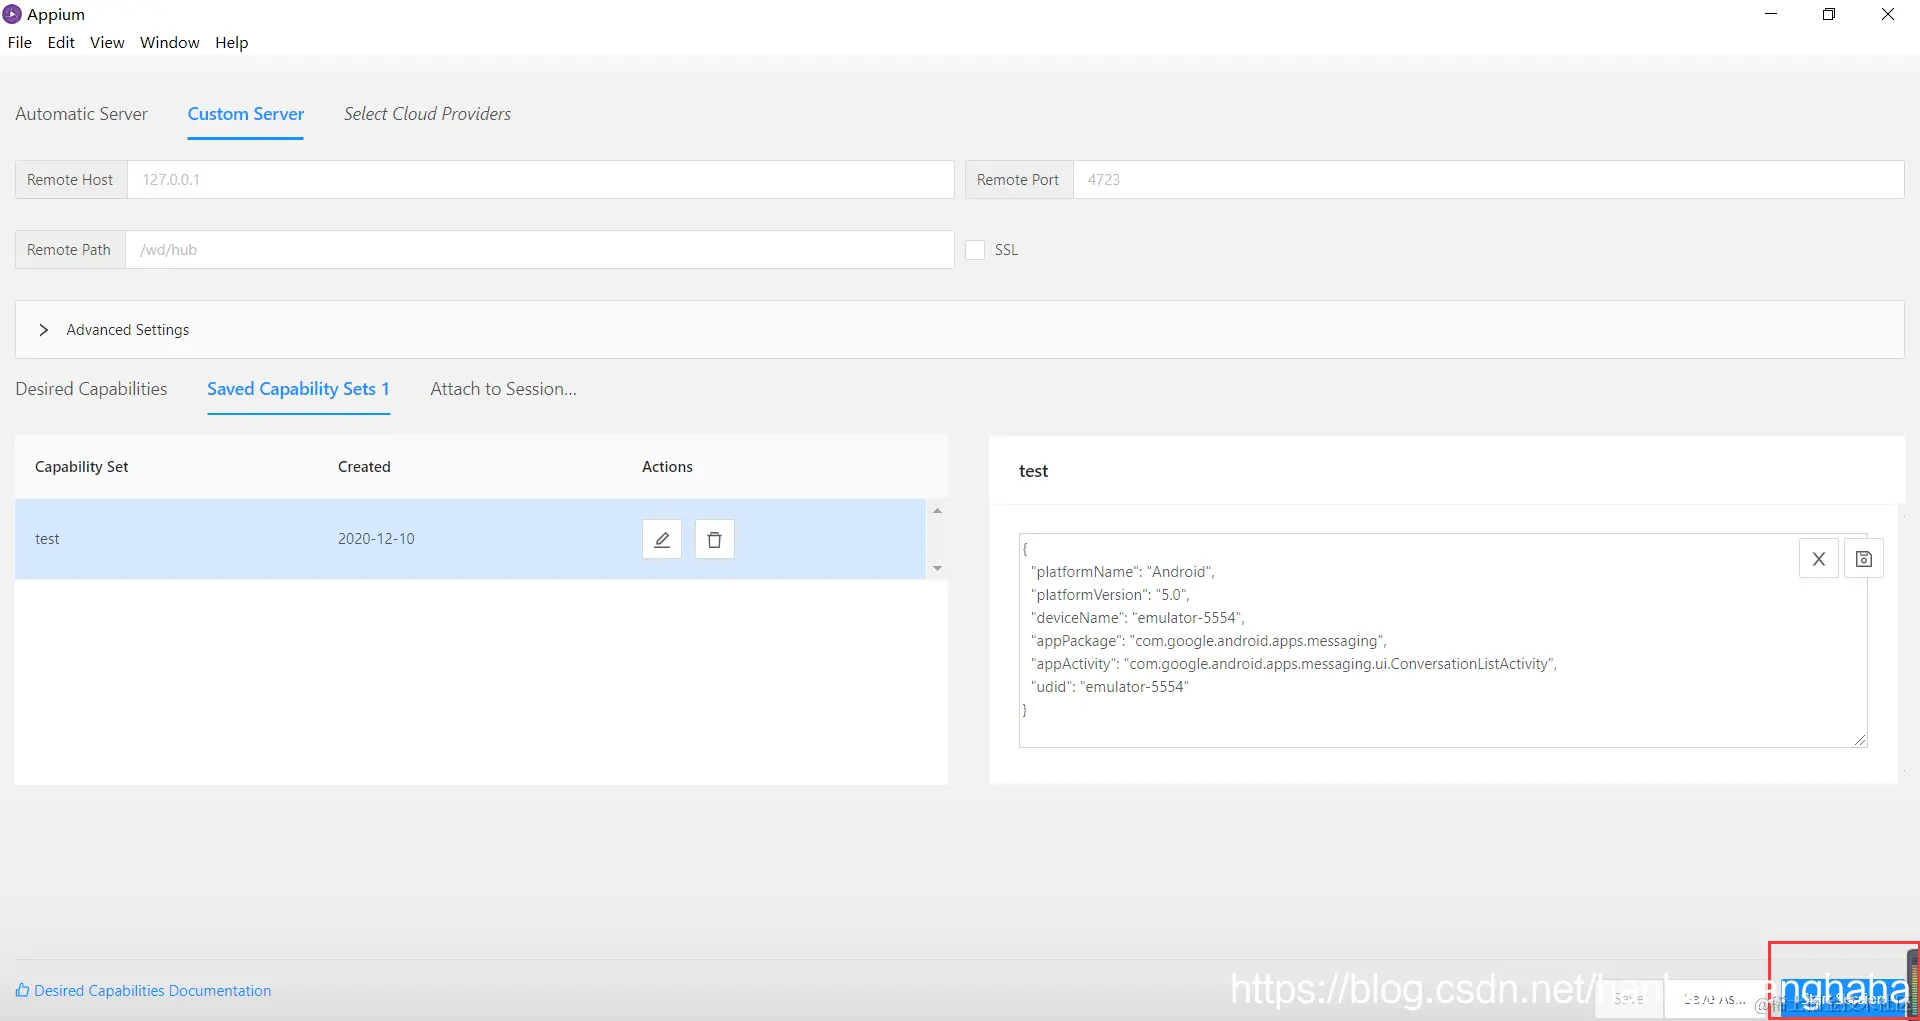Focus the Remote Path input field
Screen dimensions: 1920x1021
tap(539, 250)
